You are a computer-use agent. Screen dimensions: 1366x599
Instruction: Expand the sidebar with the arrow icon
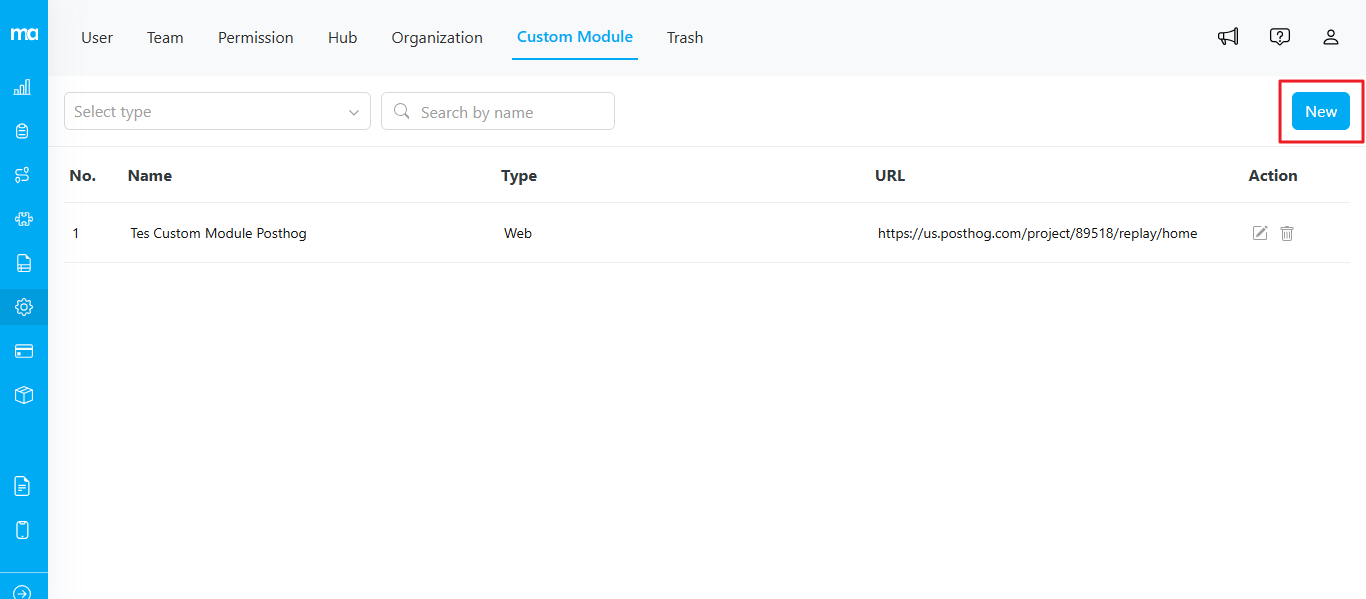click(x=23, y=591)
